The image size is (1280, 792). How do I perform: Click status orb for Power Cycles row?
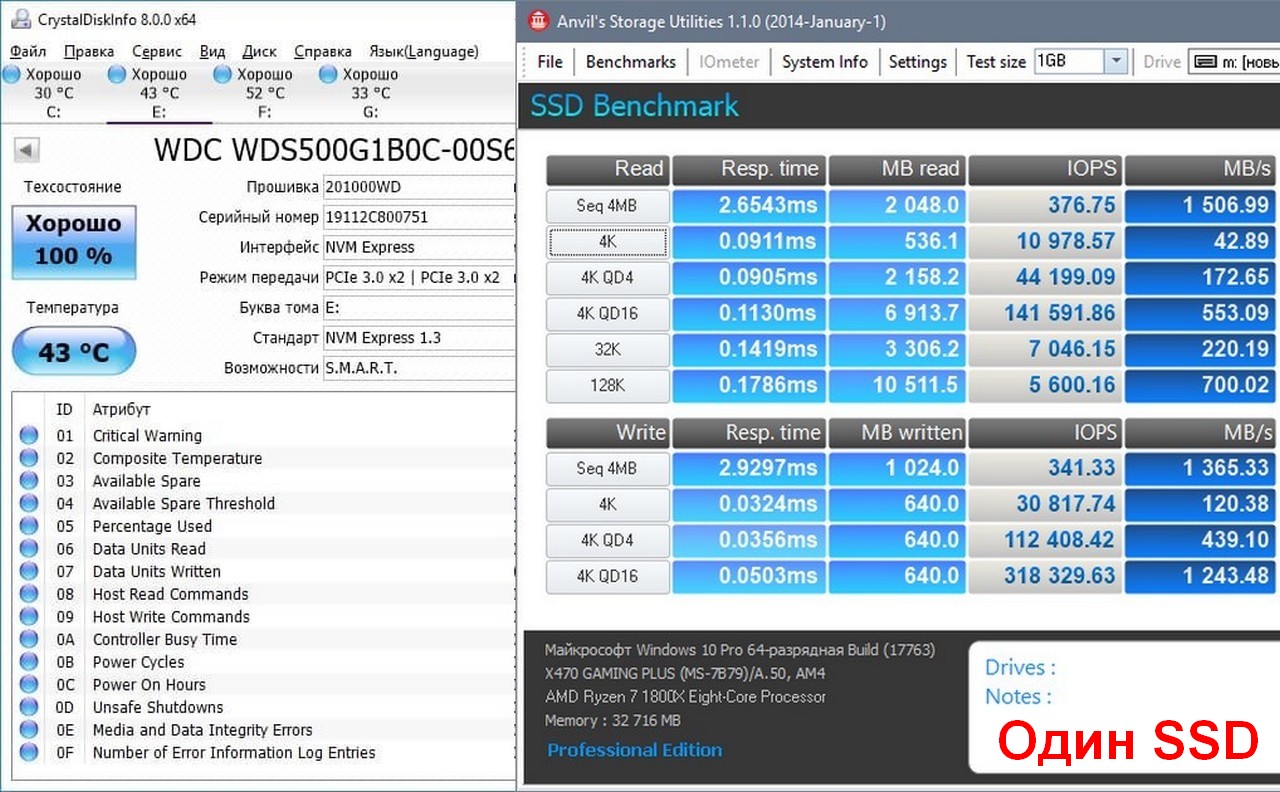[29, 662]
